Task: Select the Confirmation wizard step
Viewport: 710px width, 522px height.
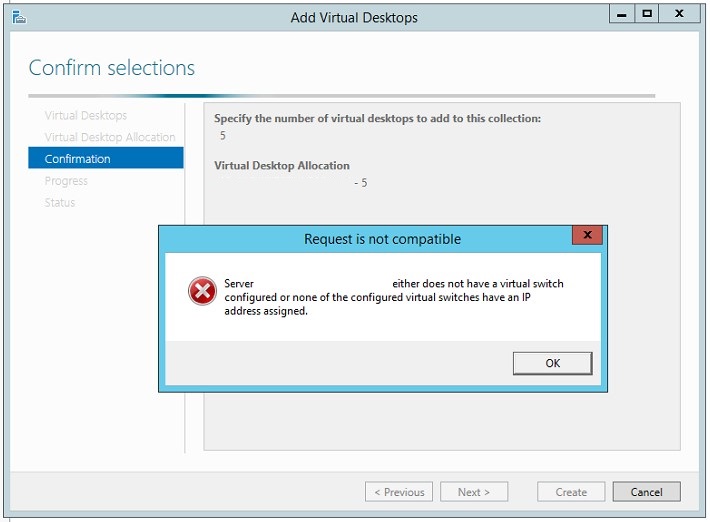Action: point(106,158)
